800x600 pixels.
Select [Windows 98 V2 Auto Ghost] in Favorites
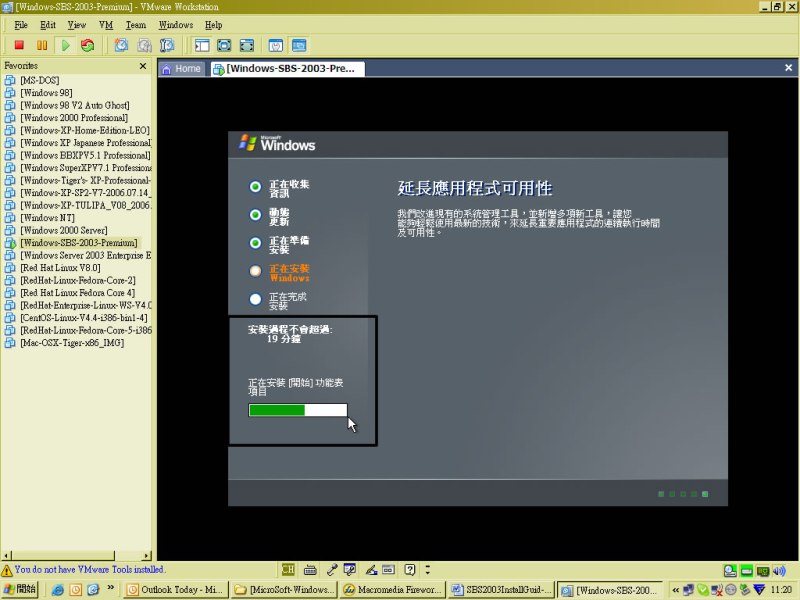point(75,105)
